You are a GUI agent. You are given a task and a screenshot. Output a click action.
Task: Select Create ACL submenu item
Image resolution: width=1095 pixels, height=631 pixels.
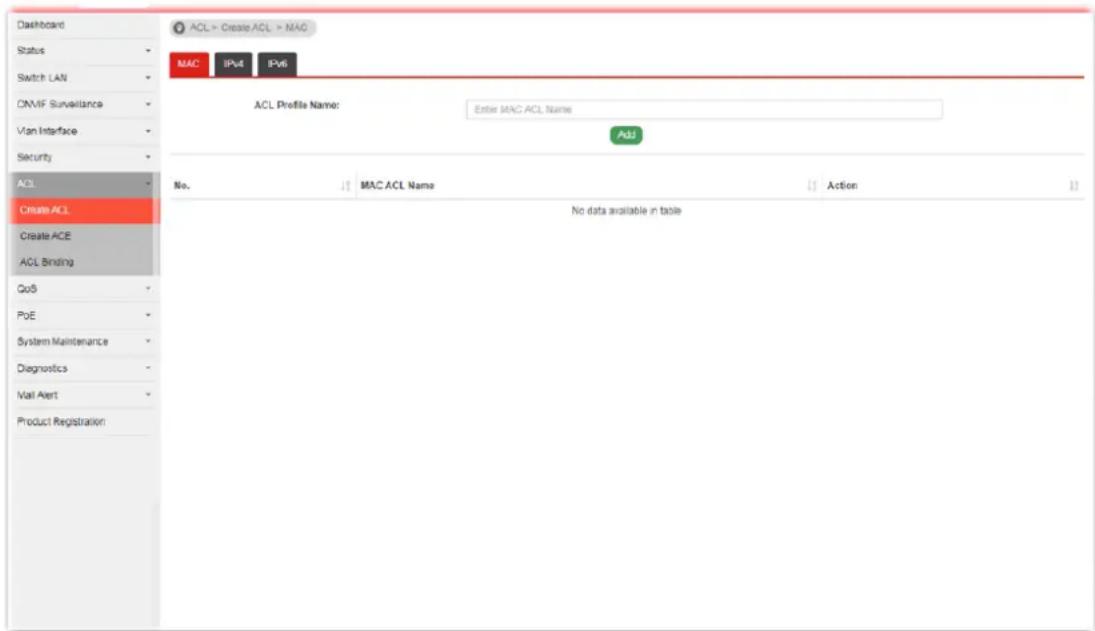84,210
